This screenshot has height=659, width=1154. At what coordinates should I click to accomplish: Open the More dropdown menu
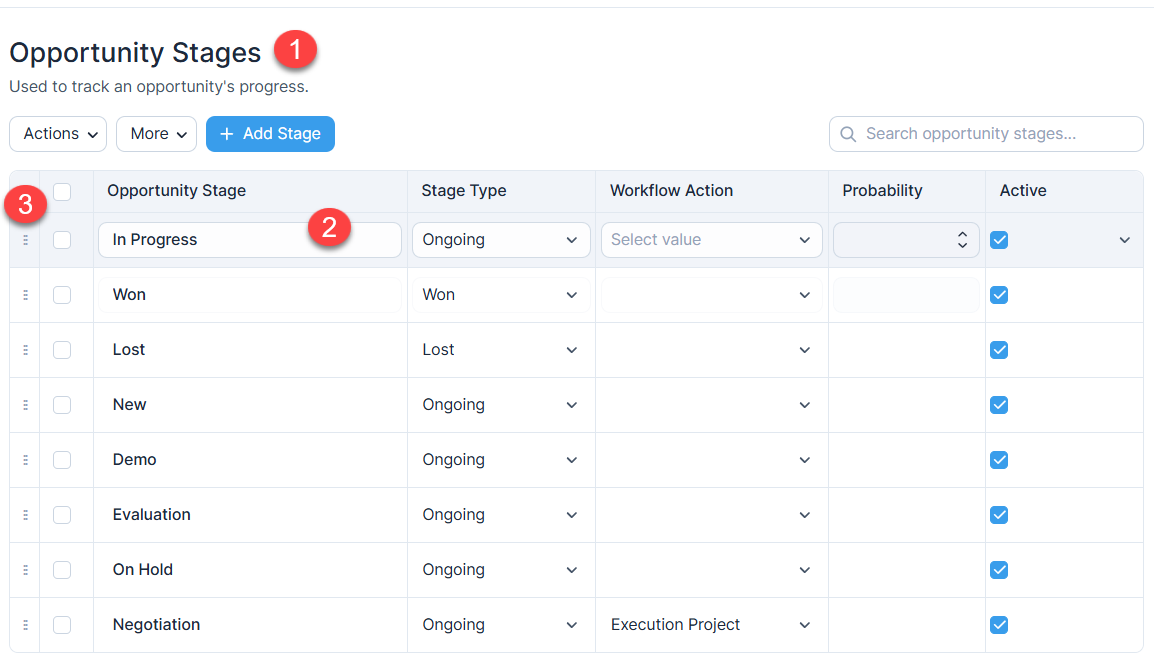[156, 134]
